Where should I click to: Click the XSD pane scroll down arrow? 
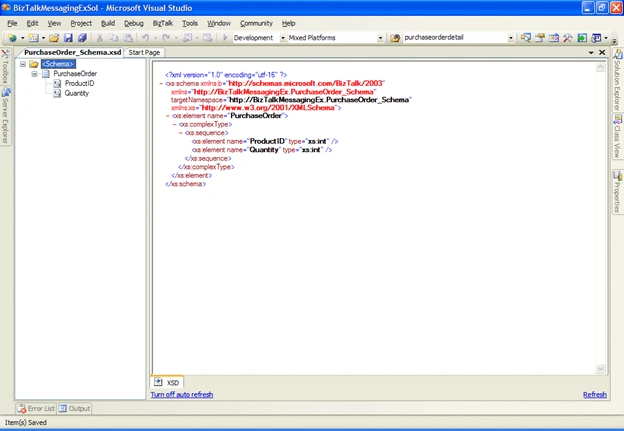pos(601,369)
